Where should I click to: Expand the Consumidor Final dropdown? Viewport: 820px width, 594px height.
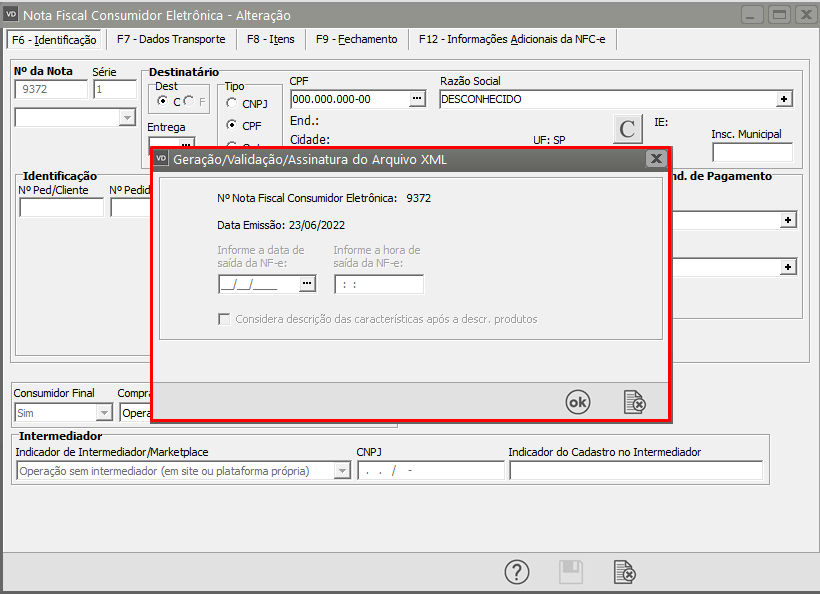[x=104, y=412]
